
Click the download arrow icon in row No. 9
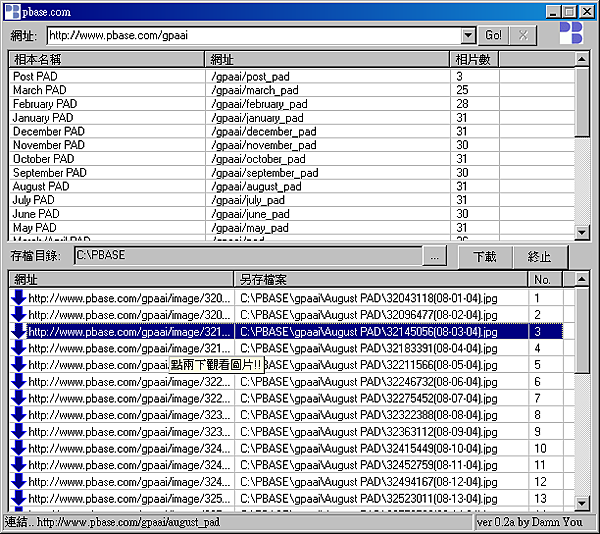click(18, 431)
